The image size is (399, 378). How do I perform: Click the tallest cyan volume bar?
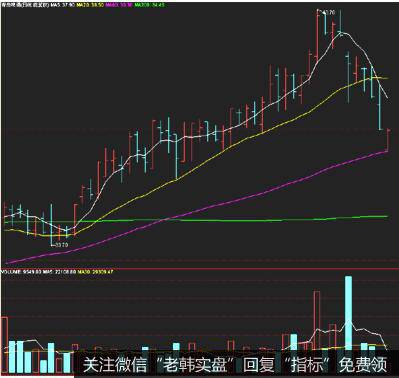pos(348,313)
